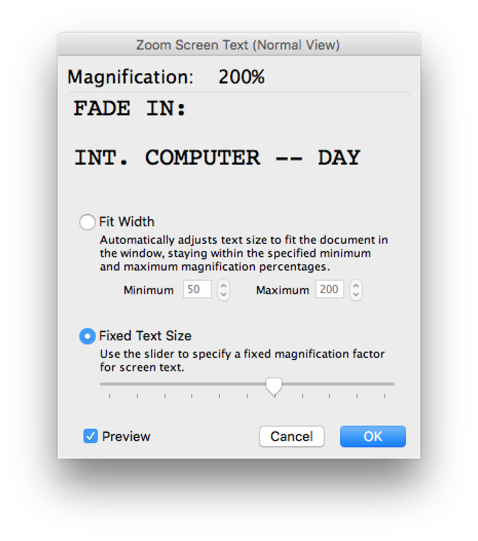Click the FADE IN: preview text
Screen dimensions: 478x541
[130, 108]
